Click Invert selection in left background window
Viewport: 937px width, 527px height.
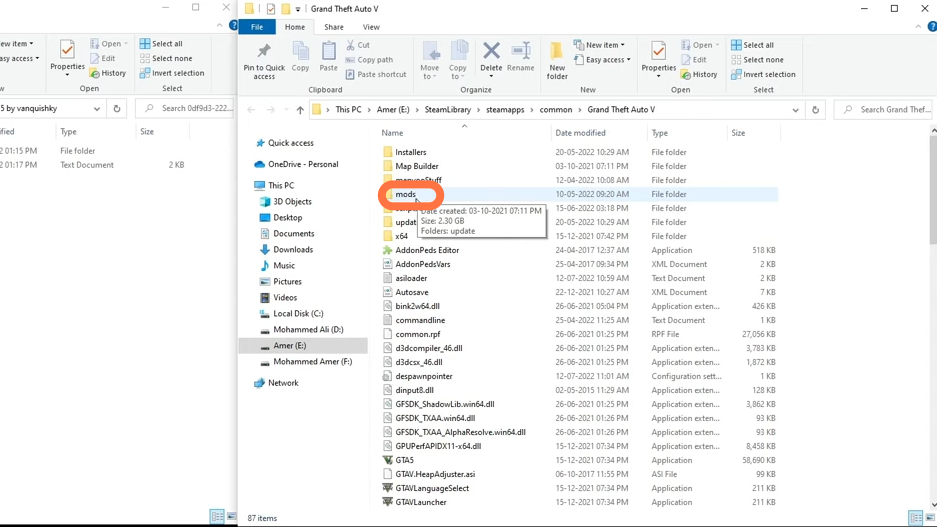coord(172,73)
